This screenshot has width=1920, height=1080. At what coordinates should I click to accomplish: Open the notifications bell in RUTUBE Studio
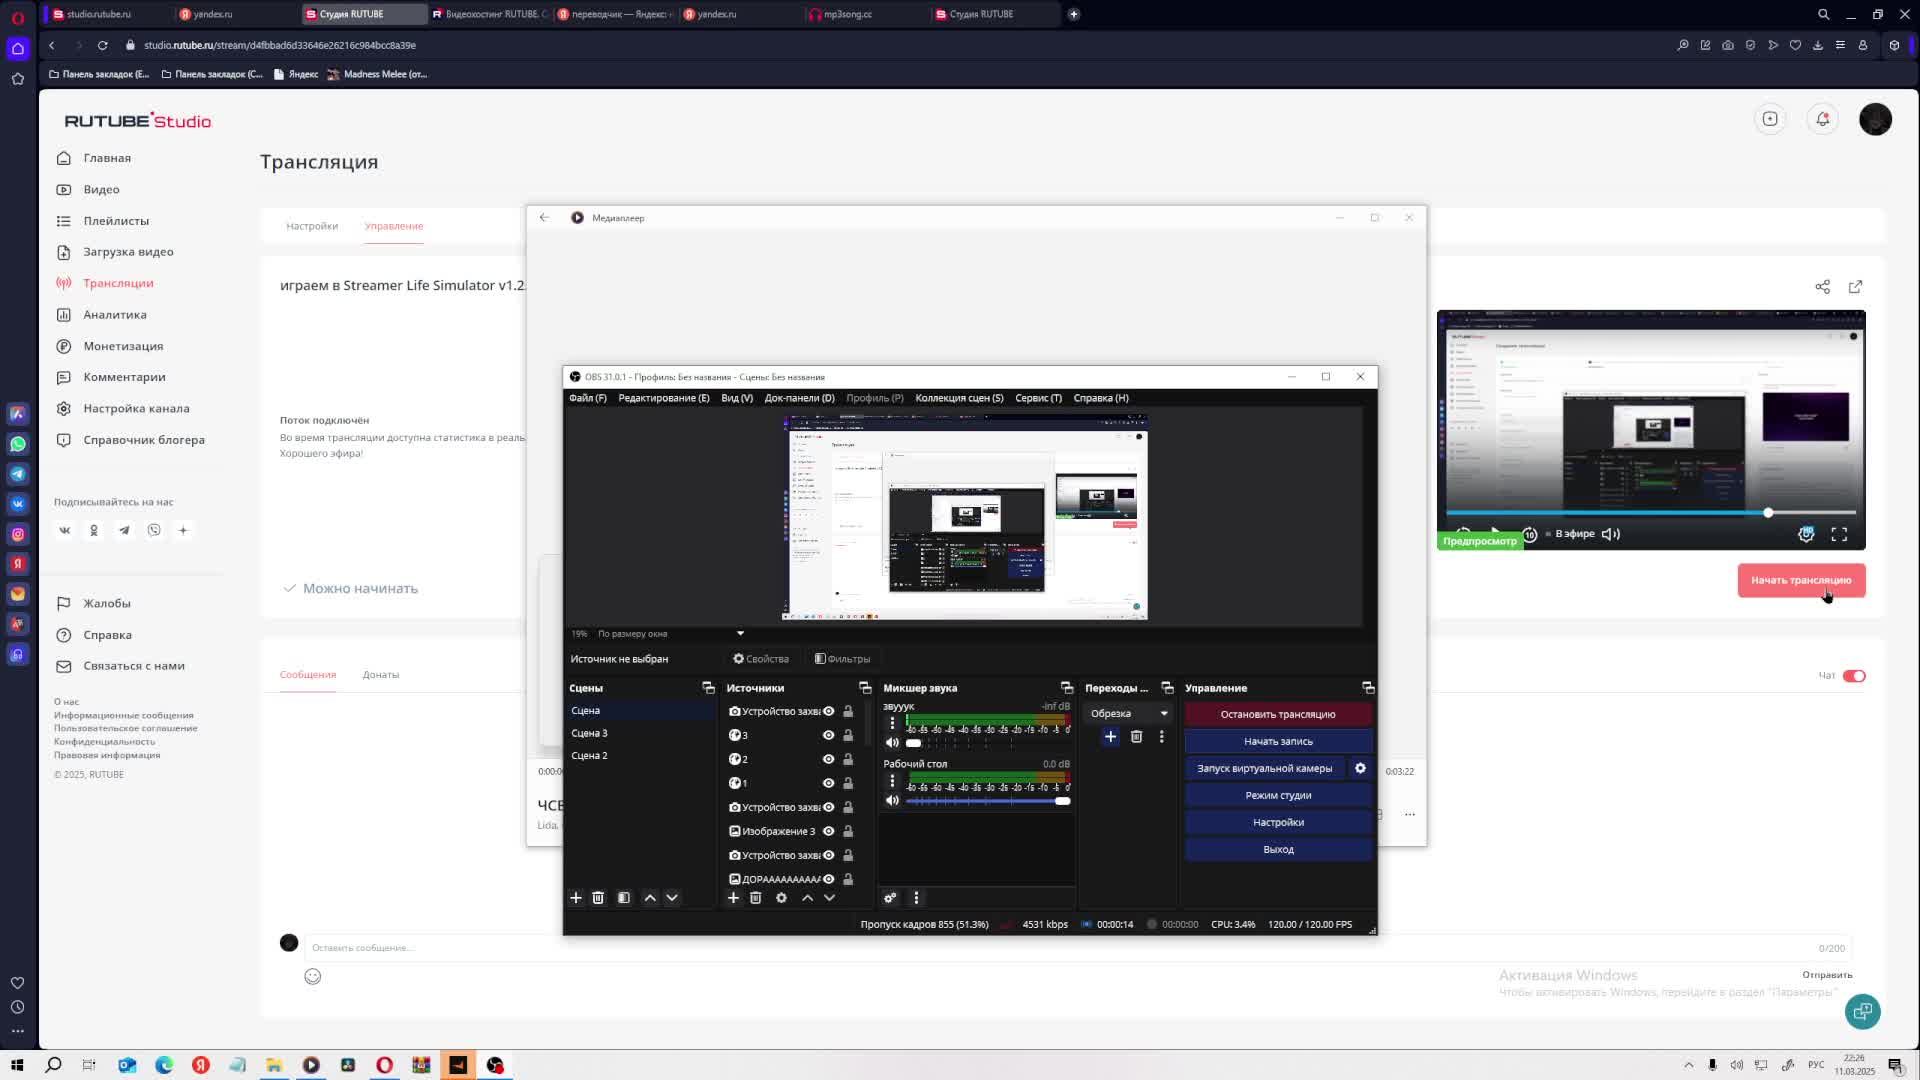[1822, 119]
